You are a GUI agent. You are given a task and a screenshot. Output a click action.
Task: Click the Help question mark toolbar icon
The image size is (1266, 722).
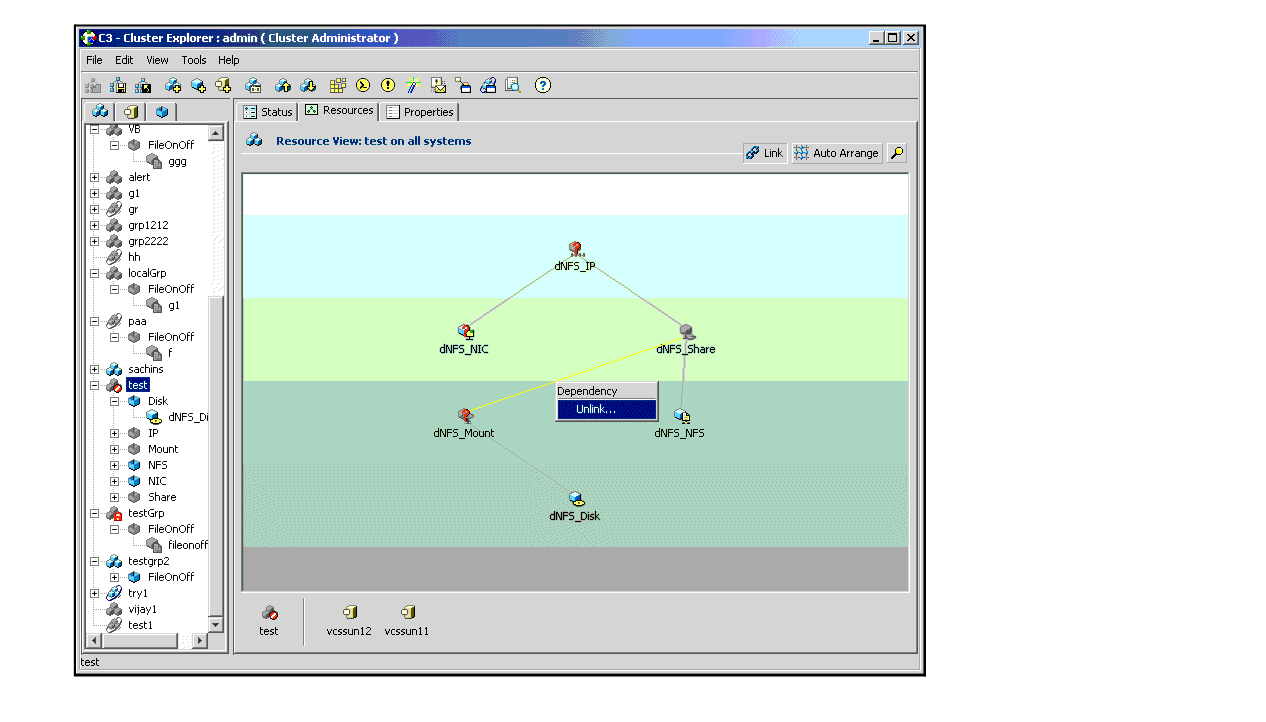(543, 86)
